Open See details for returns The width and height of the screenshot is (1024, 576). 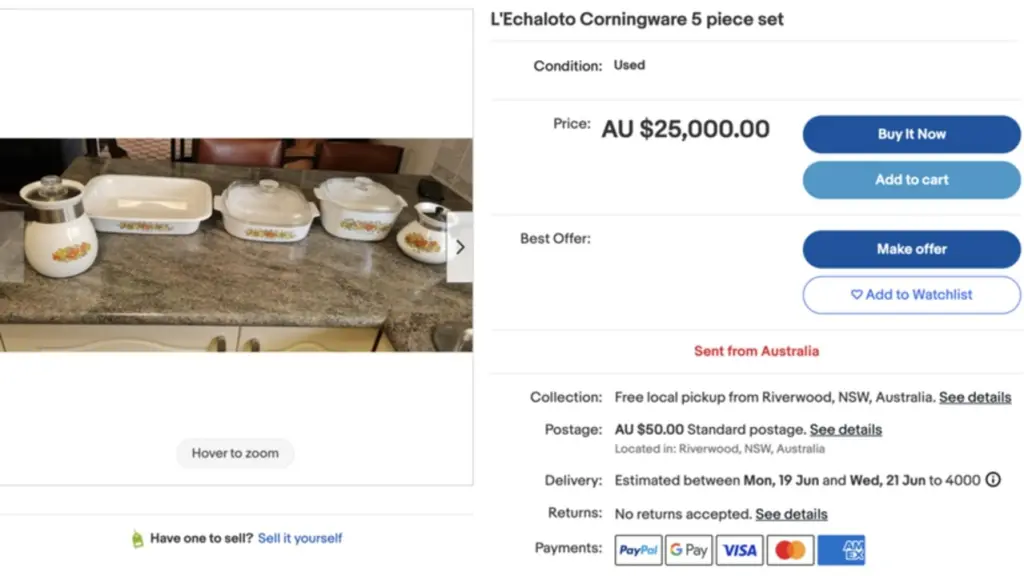click(791, 514)
